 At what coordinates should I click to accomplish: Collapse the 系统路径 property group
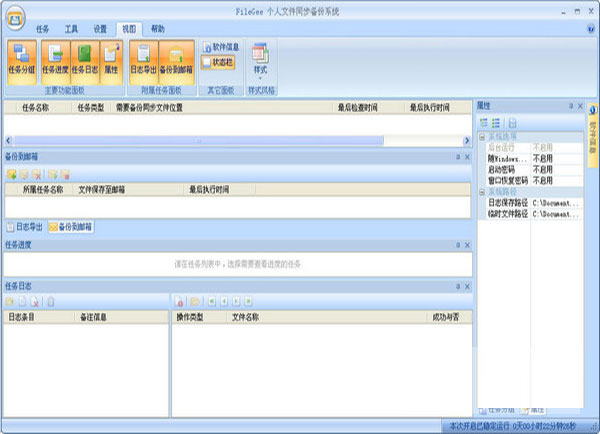[x=482, y=192]
